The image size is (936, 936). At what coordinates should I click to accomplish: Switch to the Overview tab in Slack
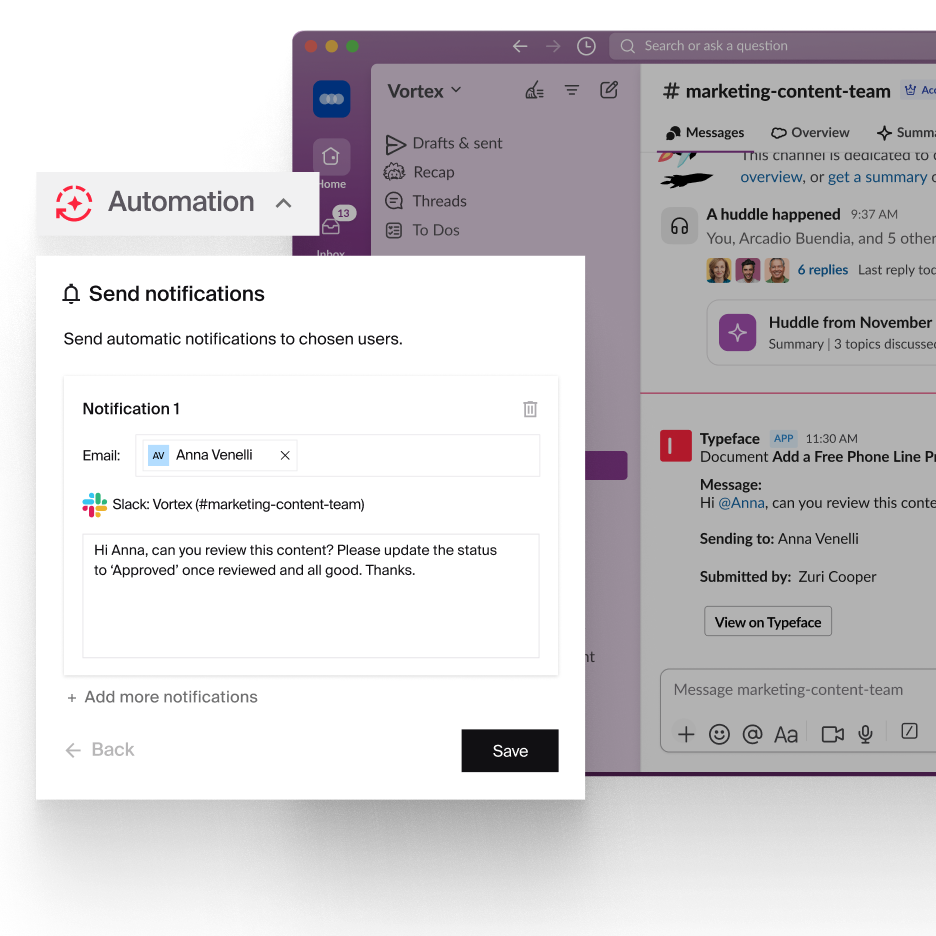(x=810, y=133)
